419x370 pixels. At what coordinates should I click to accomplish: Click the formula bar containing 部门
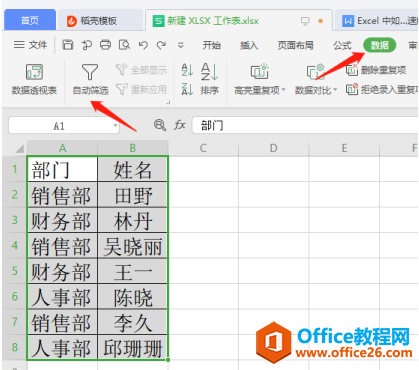click(305, 126)
